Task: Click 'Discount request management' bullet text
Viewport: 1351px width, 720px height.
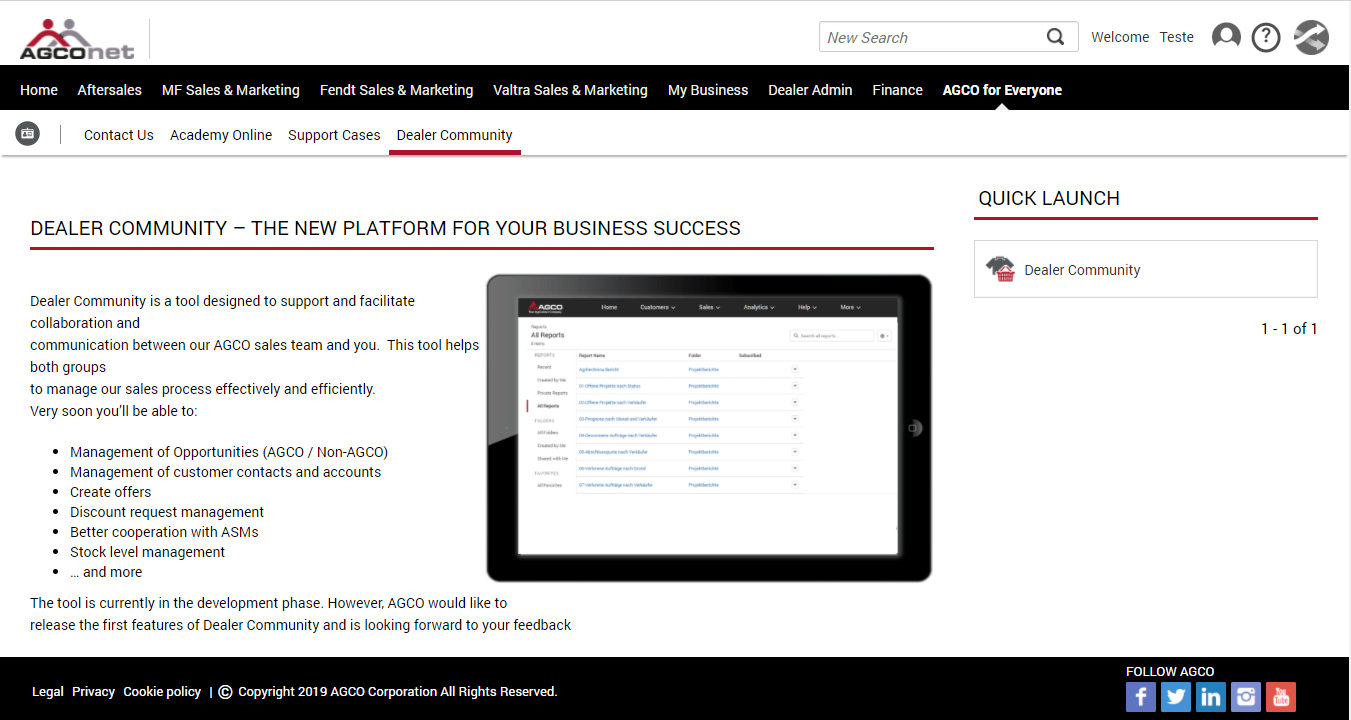Action: coord(167,512)
